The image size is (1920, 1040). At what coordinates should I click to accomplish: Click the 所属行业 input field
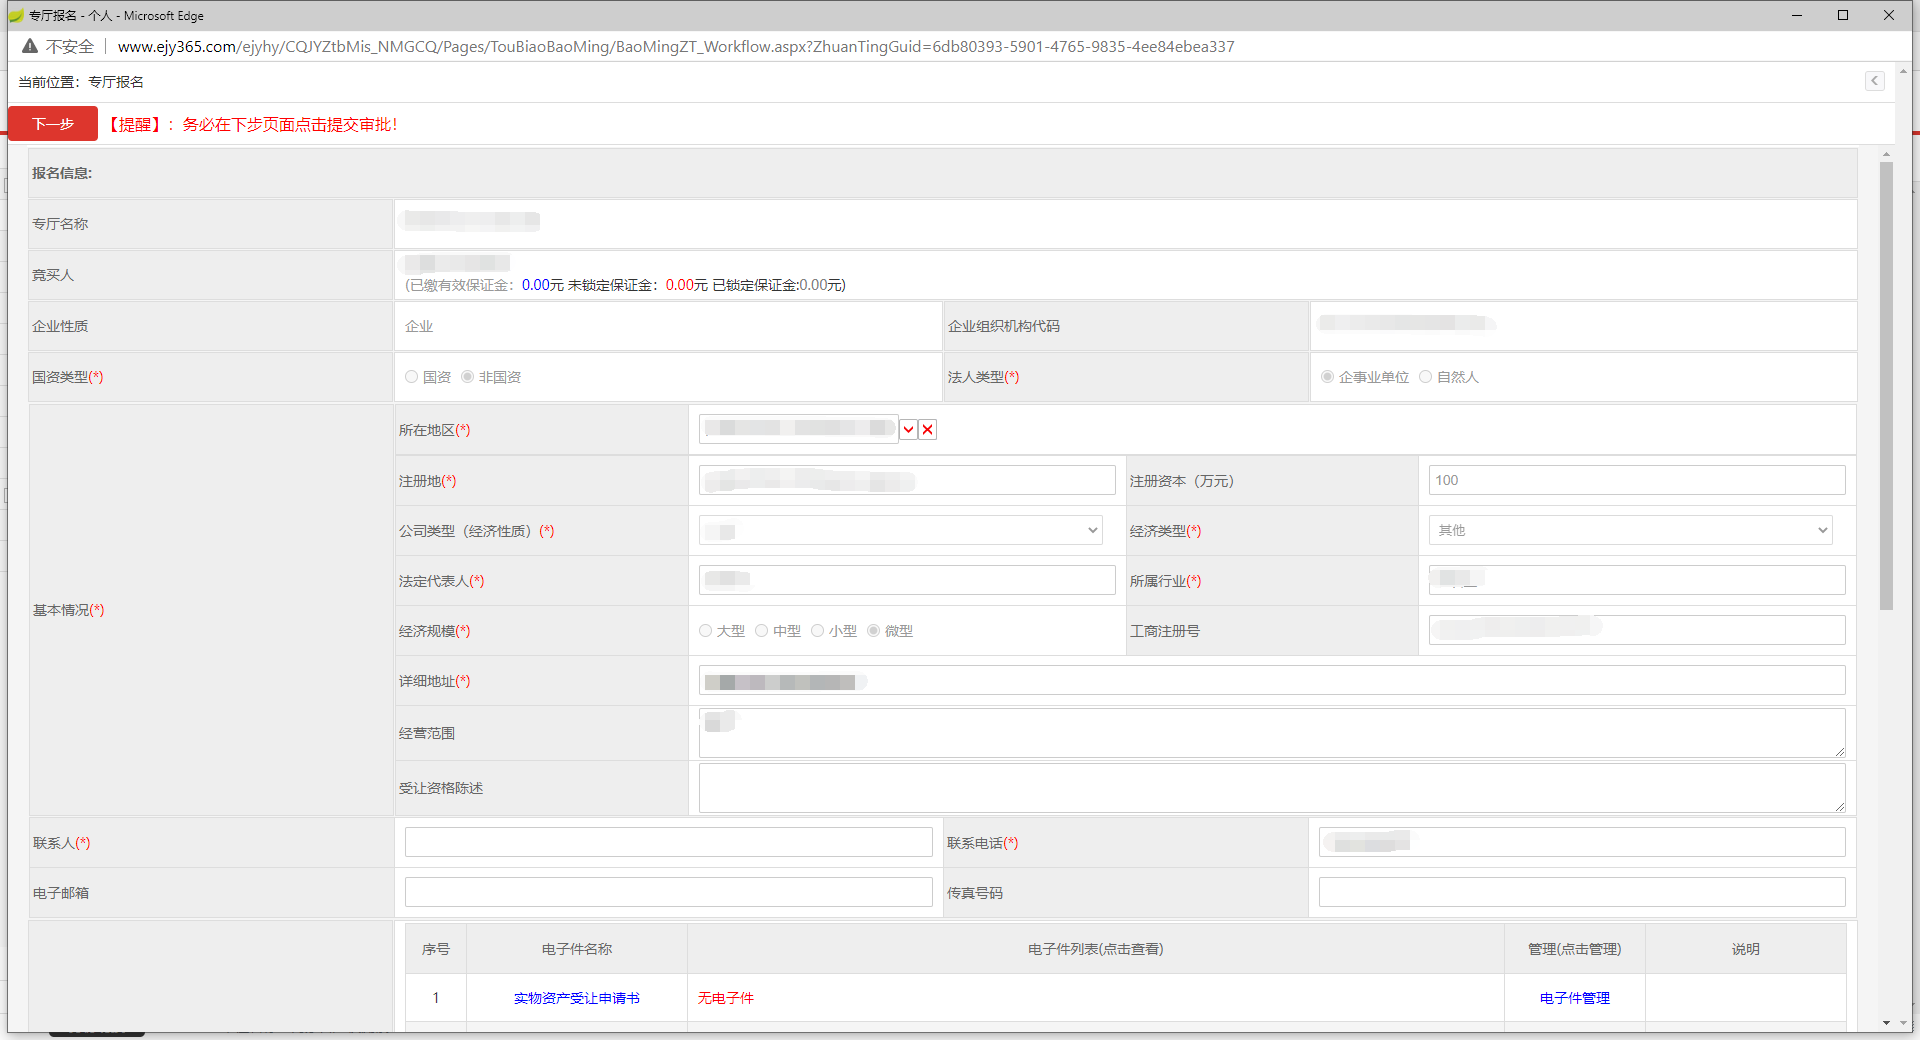(x=1637, y=581)
